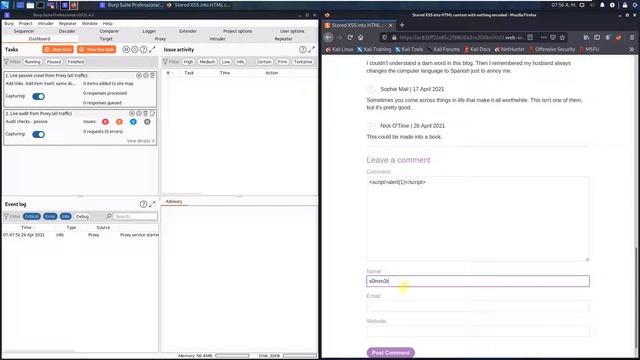Viewport: 640px width, 360px height.
Task: Start a New scan
Action: tap(58, 49)
